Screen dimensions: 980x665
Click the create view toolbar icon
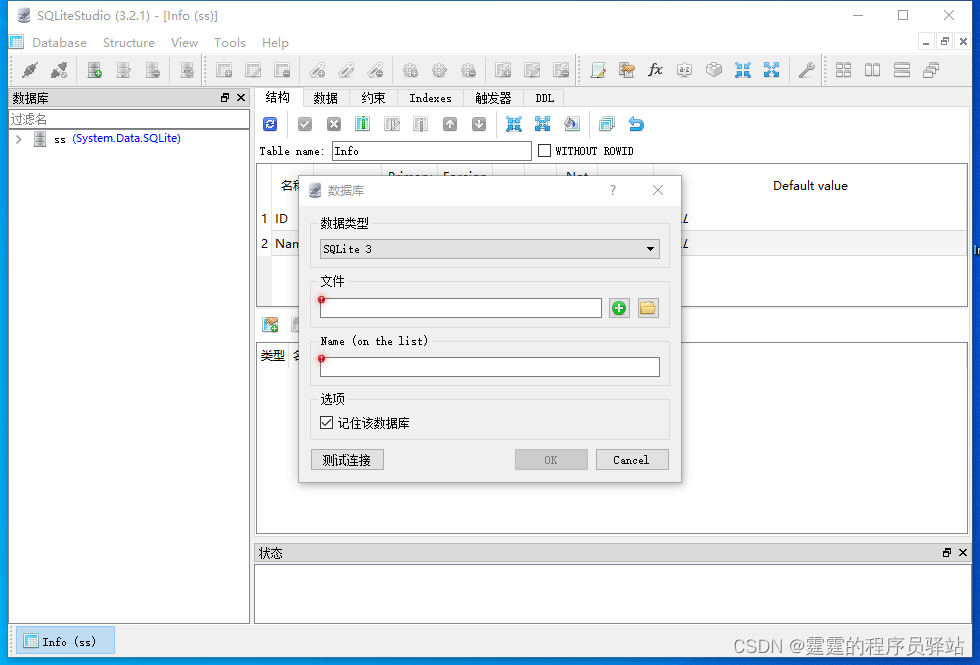503,70
